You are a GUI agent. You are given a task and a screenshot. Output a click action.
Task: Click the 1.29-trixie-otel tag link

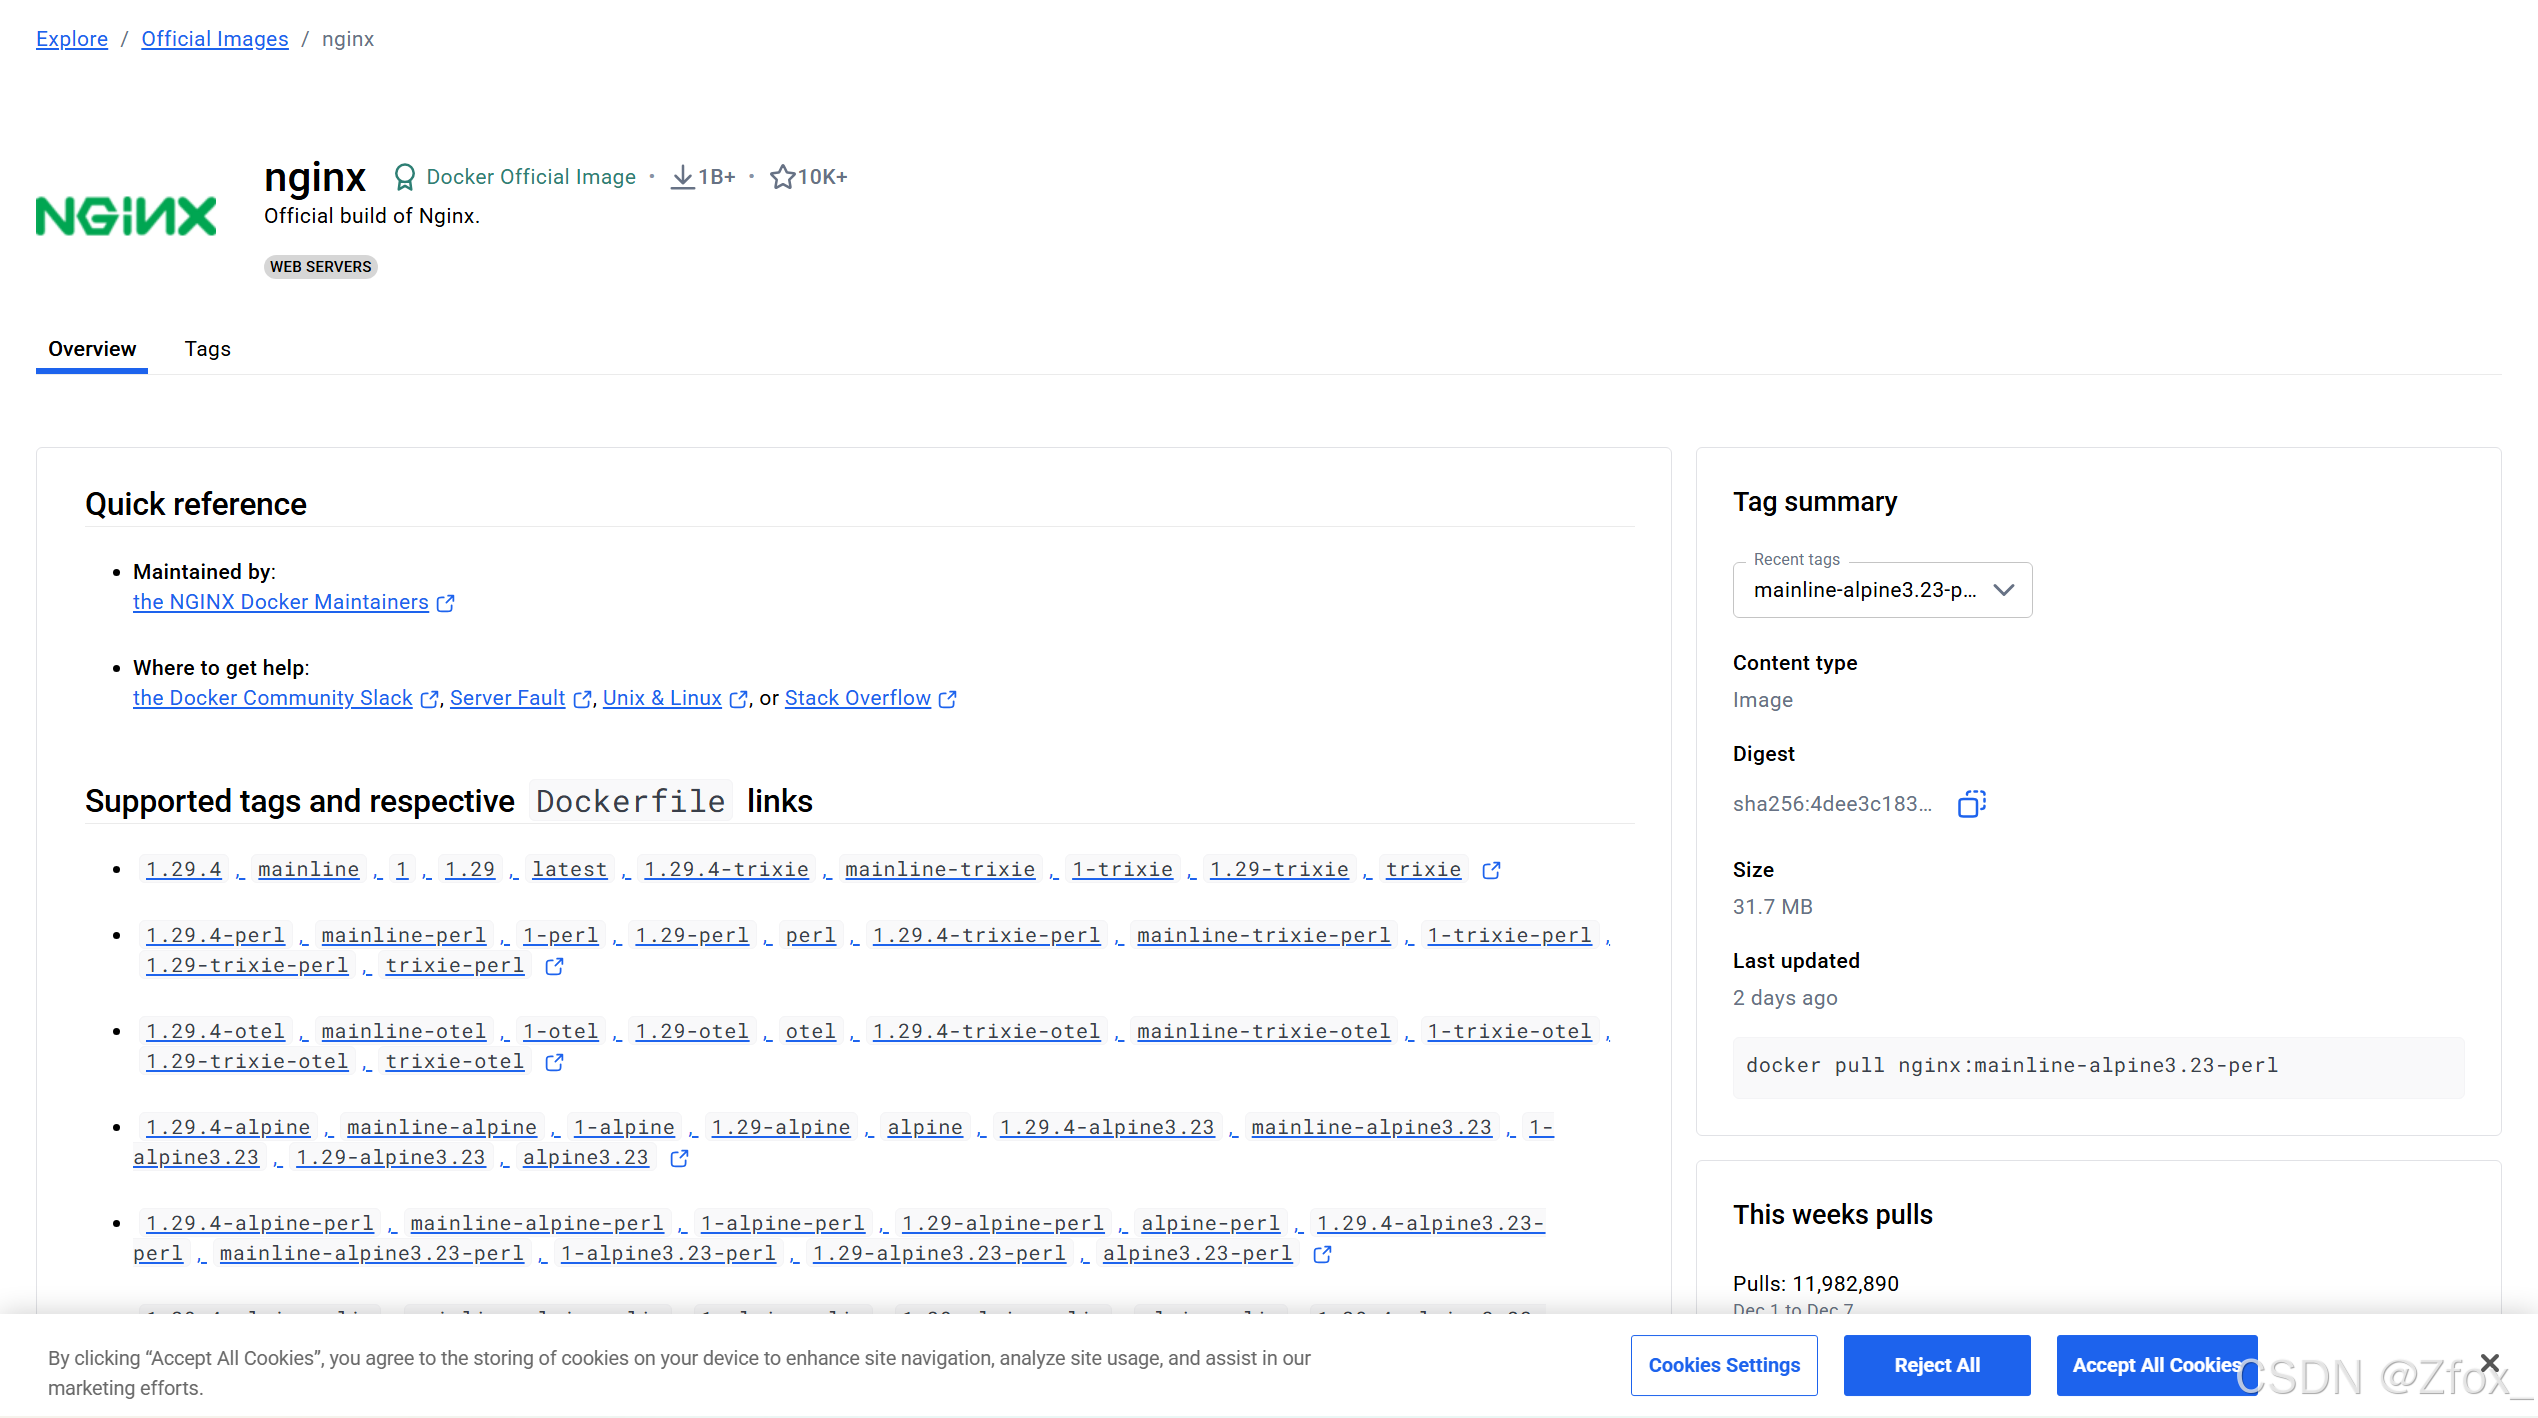pos(247,1062)
